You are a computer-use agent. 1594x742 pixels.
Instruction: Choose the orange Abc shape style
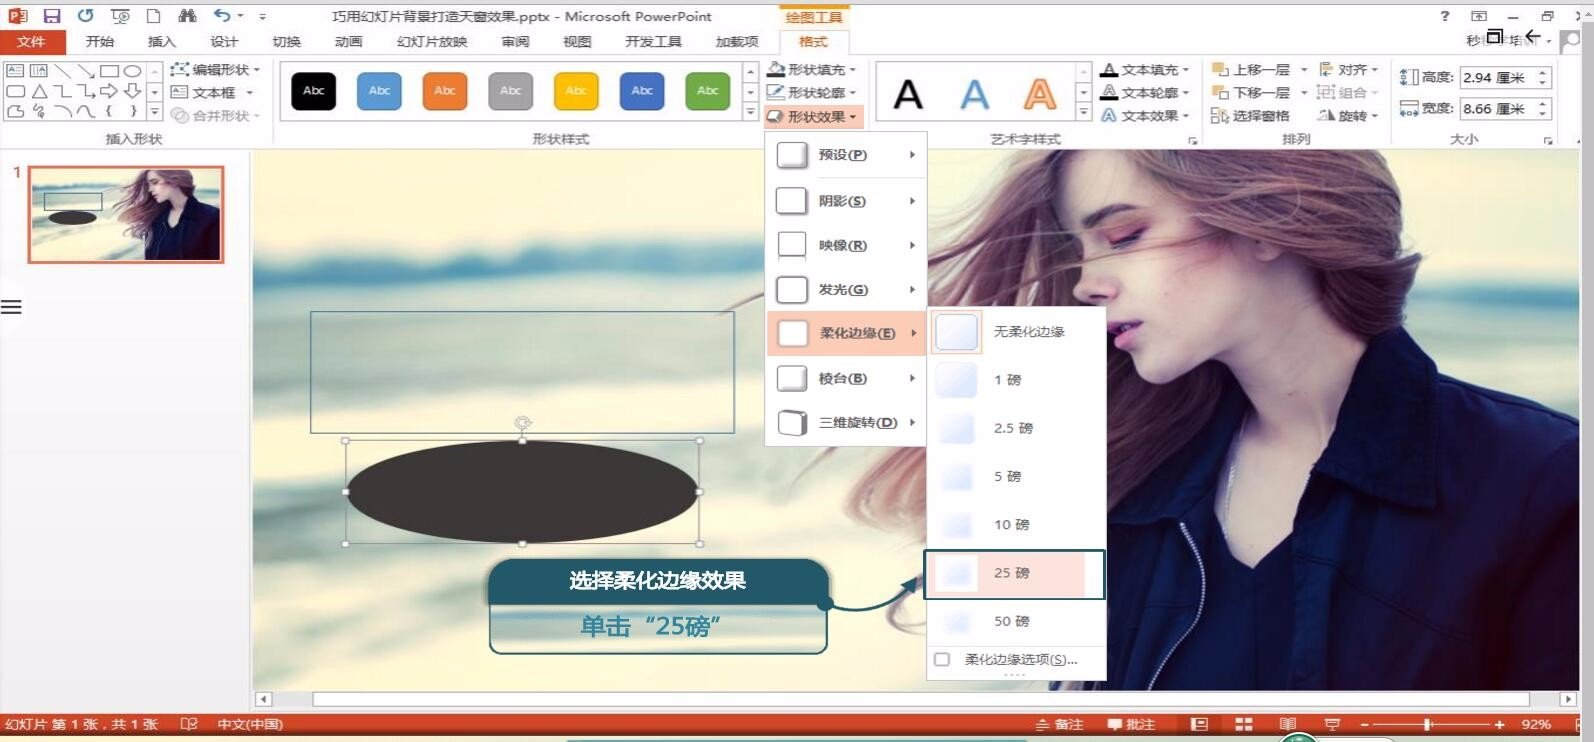tap(445, 91)
